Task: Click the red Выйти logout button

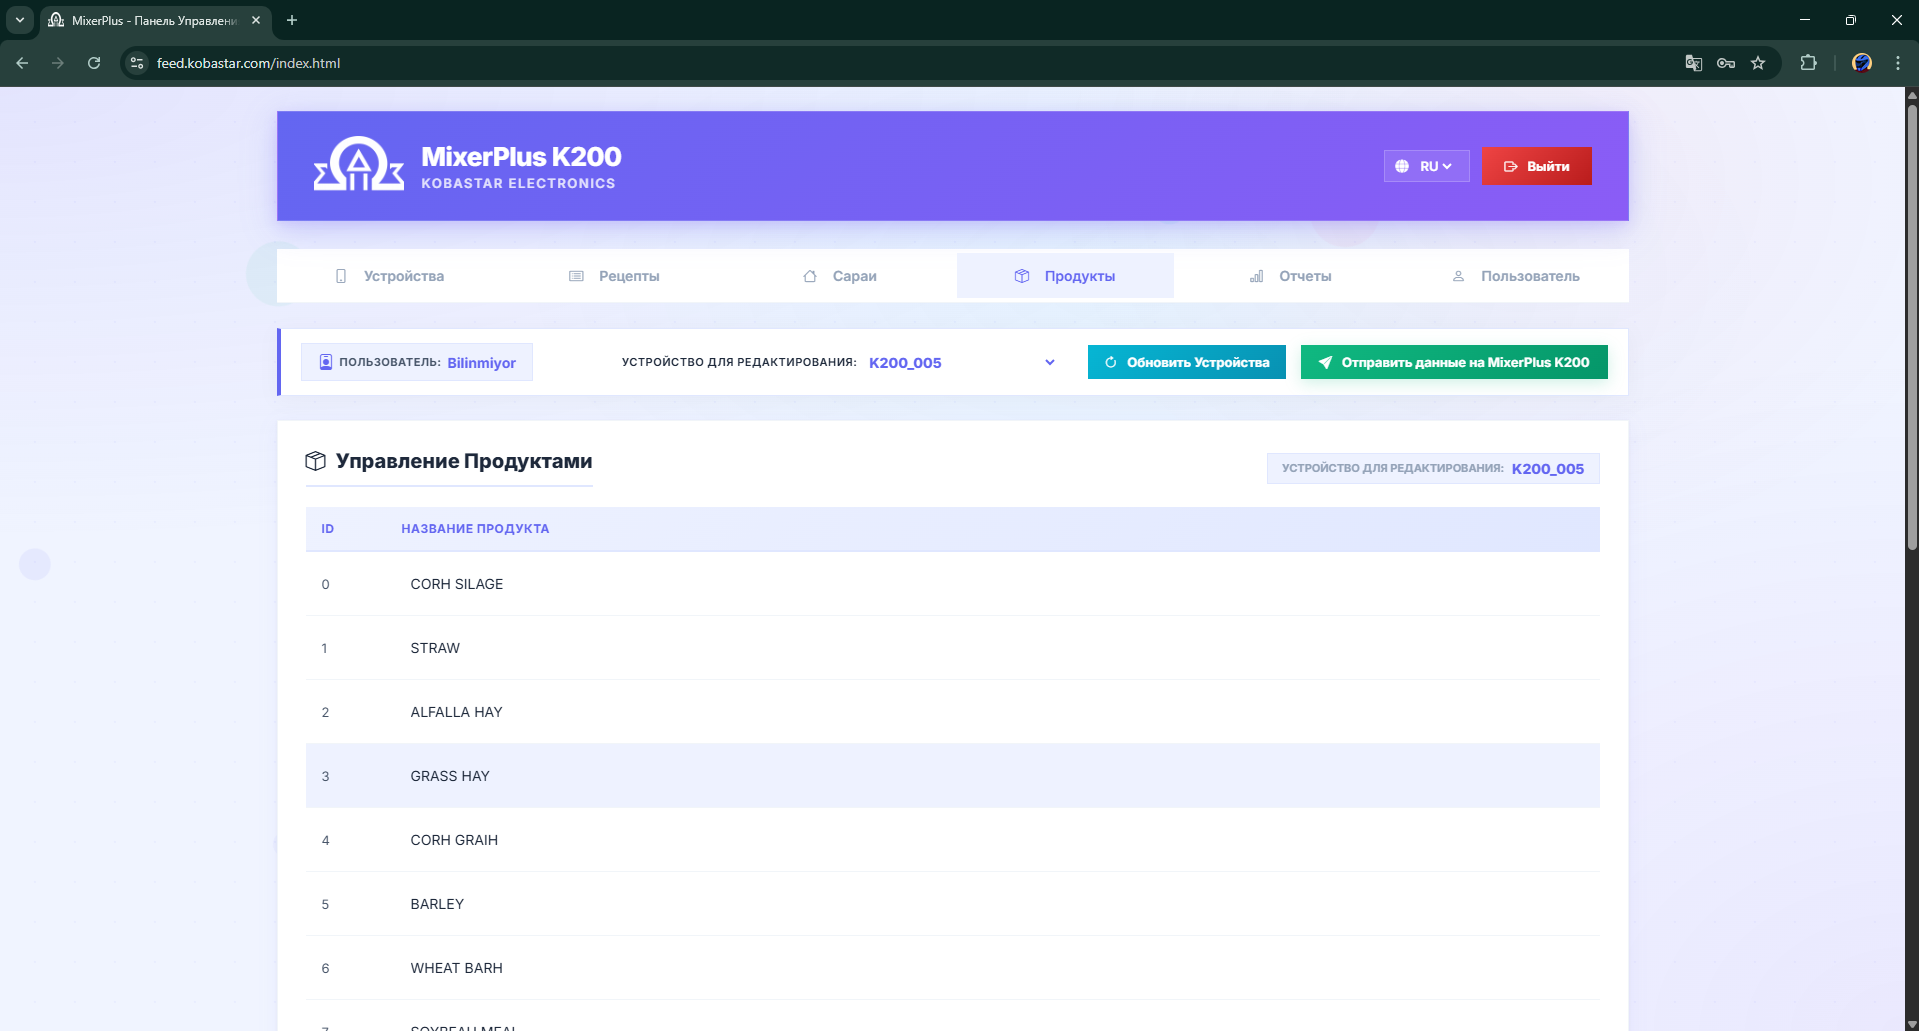Action: 1536,166
